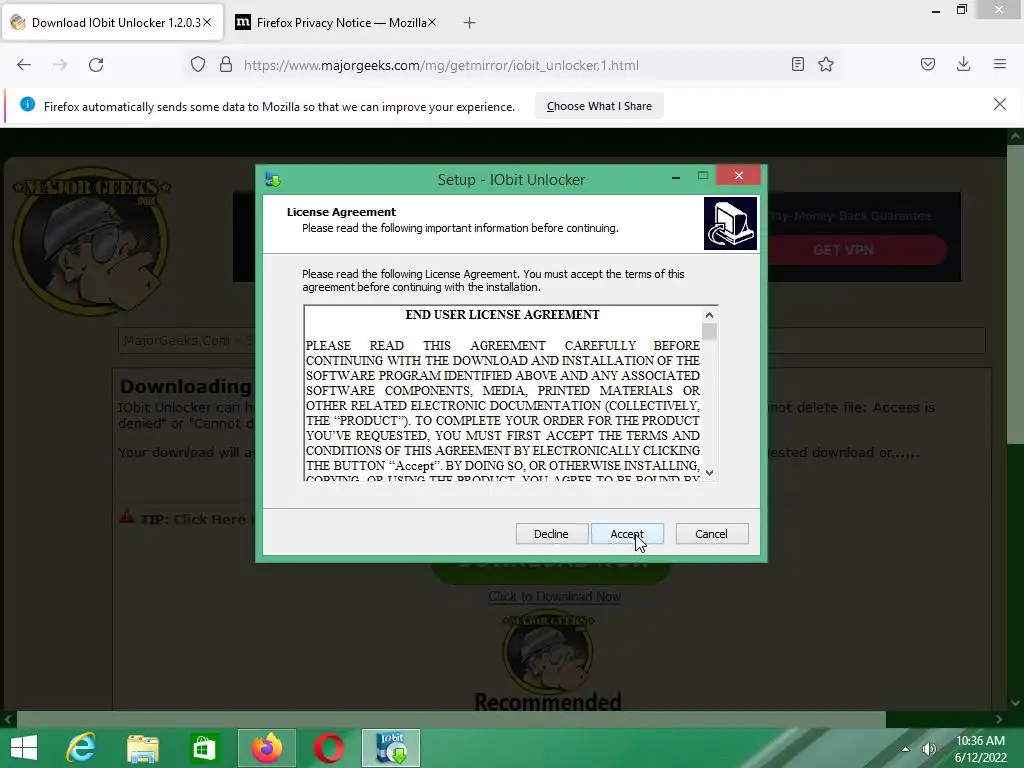View site security padlock info
Viewport: 1024px width, 768px height.
[226, 65]
